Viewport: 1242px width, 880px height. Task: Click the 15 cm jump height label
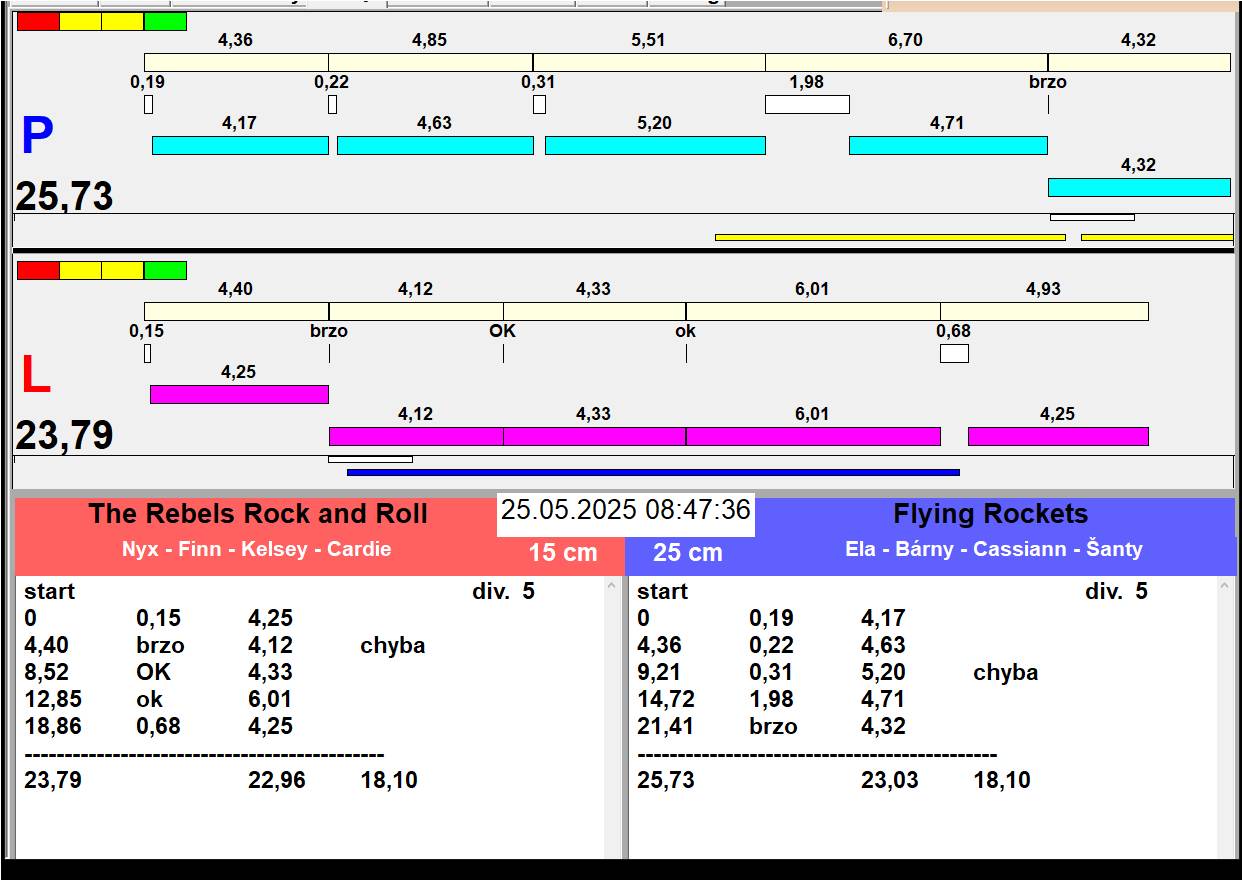(563, 552)
